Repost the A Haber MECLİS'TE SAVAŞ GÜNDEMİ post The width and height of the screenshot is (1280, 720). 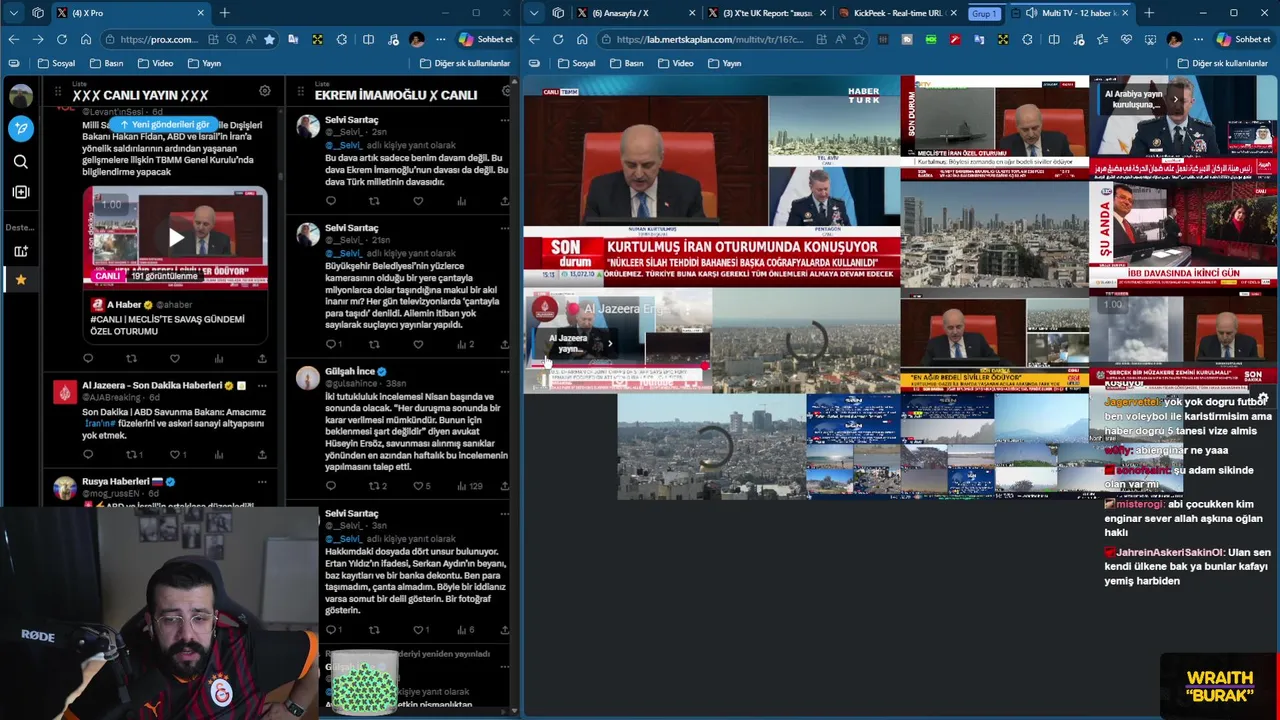131,358
